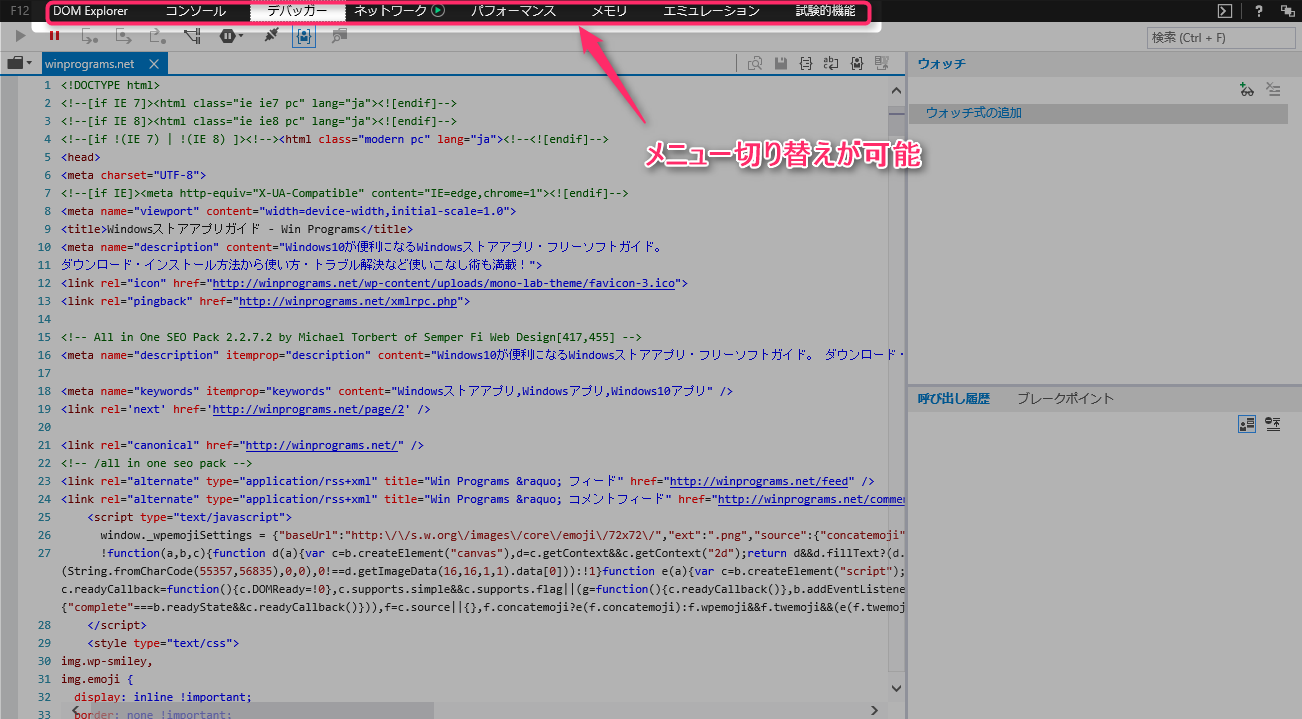1302x719 pixels.
Task: Open the ネットワーク tab
Action: (391, 11)
